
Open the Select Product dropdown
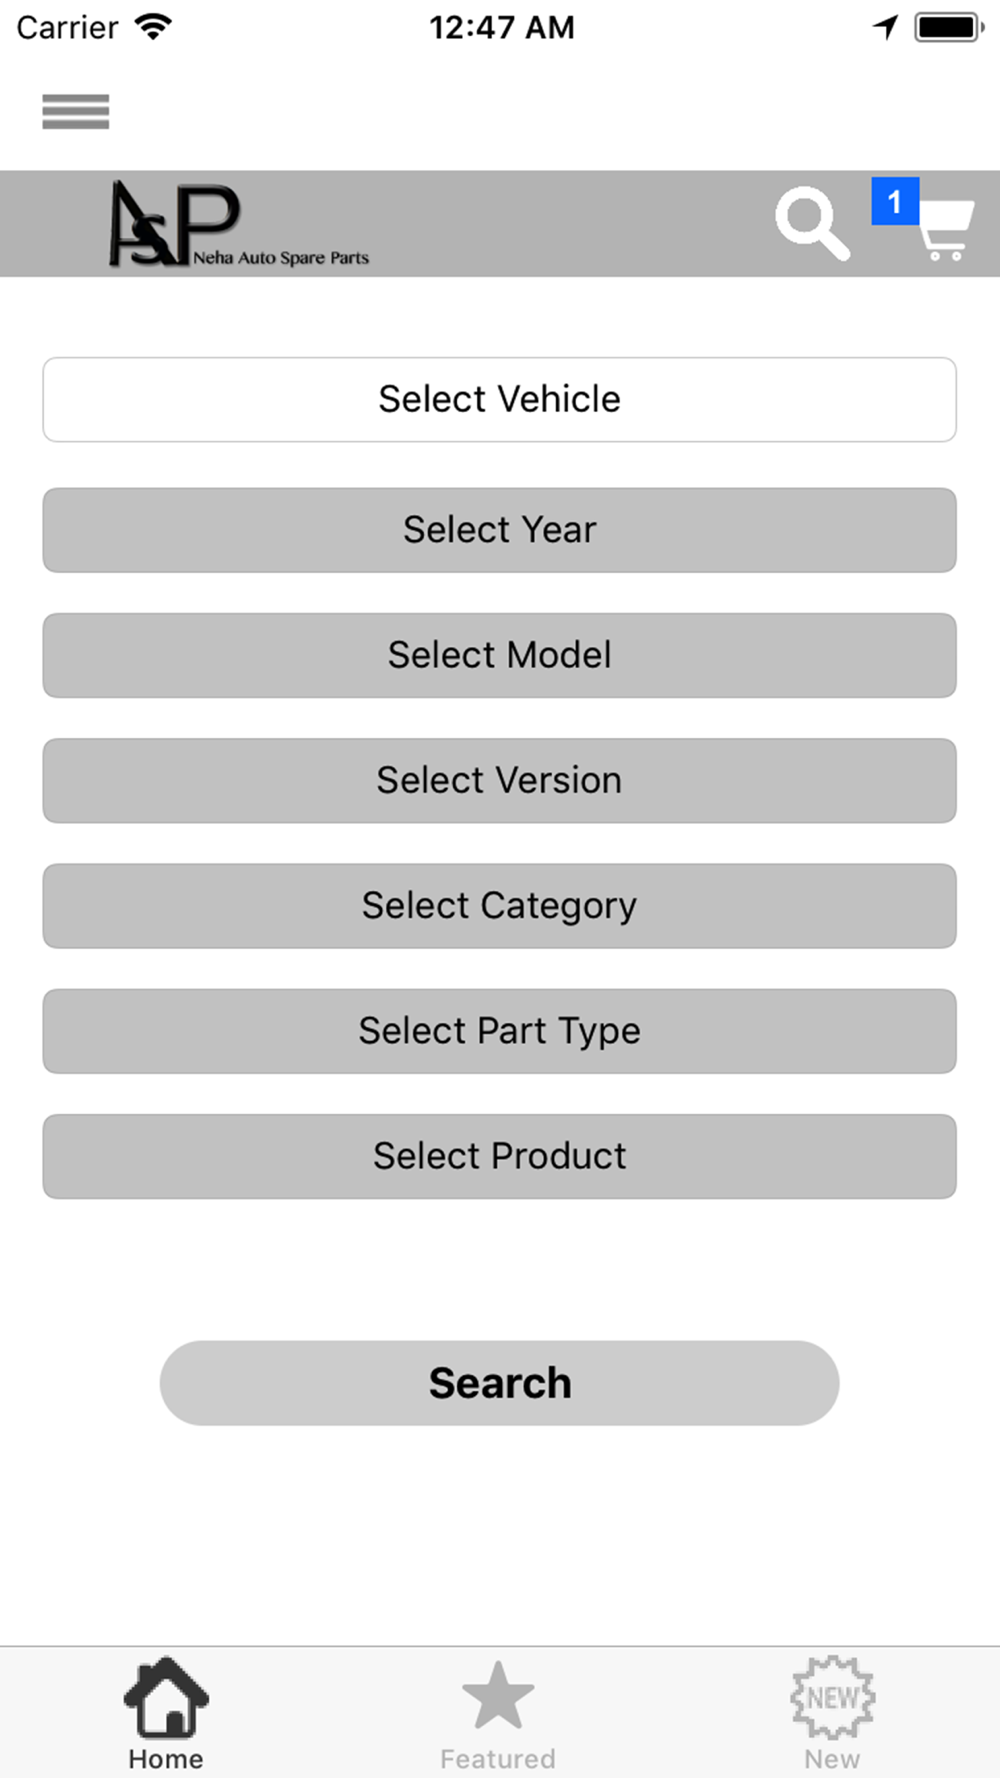(499, 1156)
